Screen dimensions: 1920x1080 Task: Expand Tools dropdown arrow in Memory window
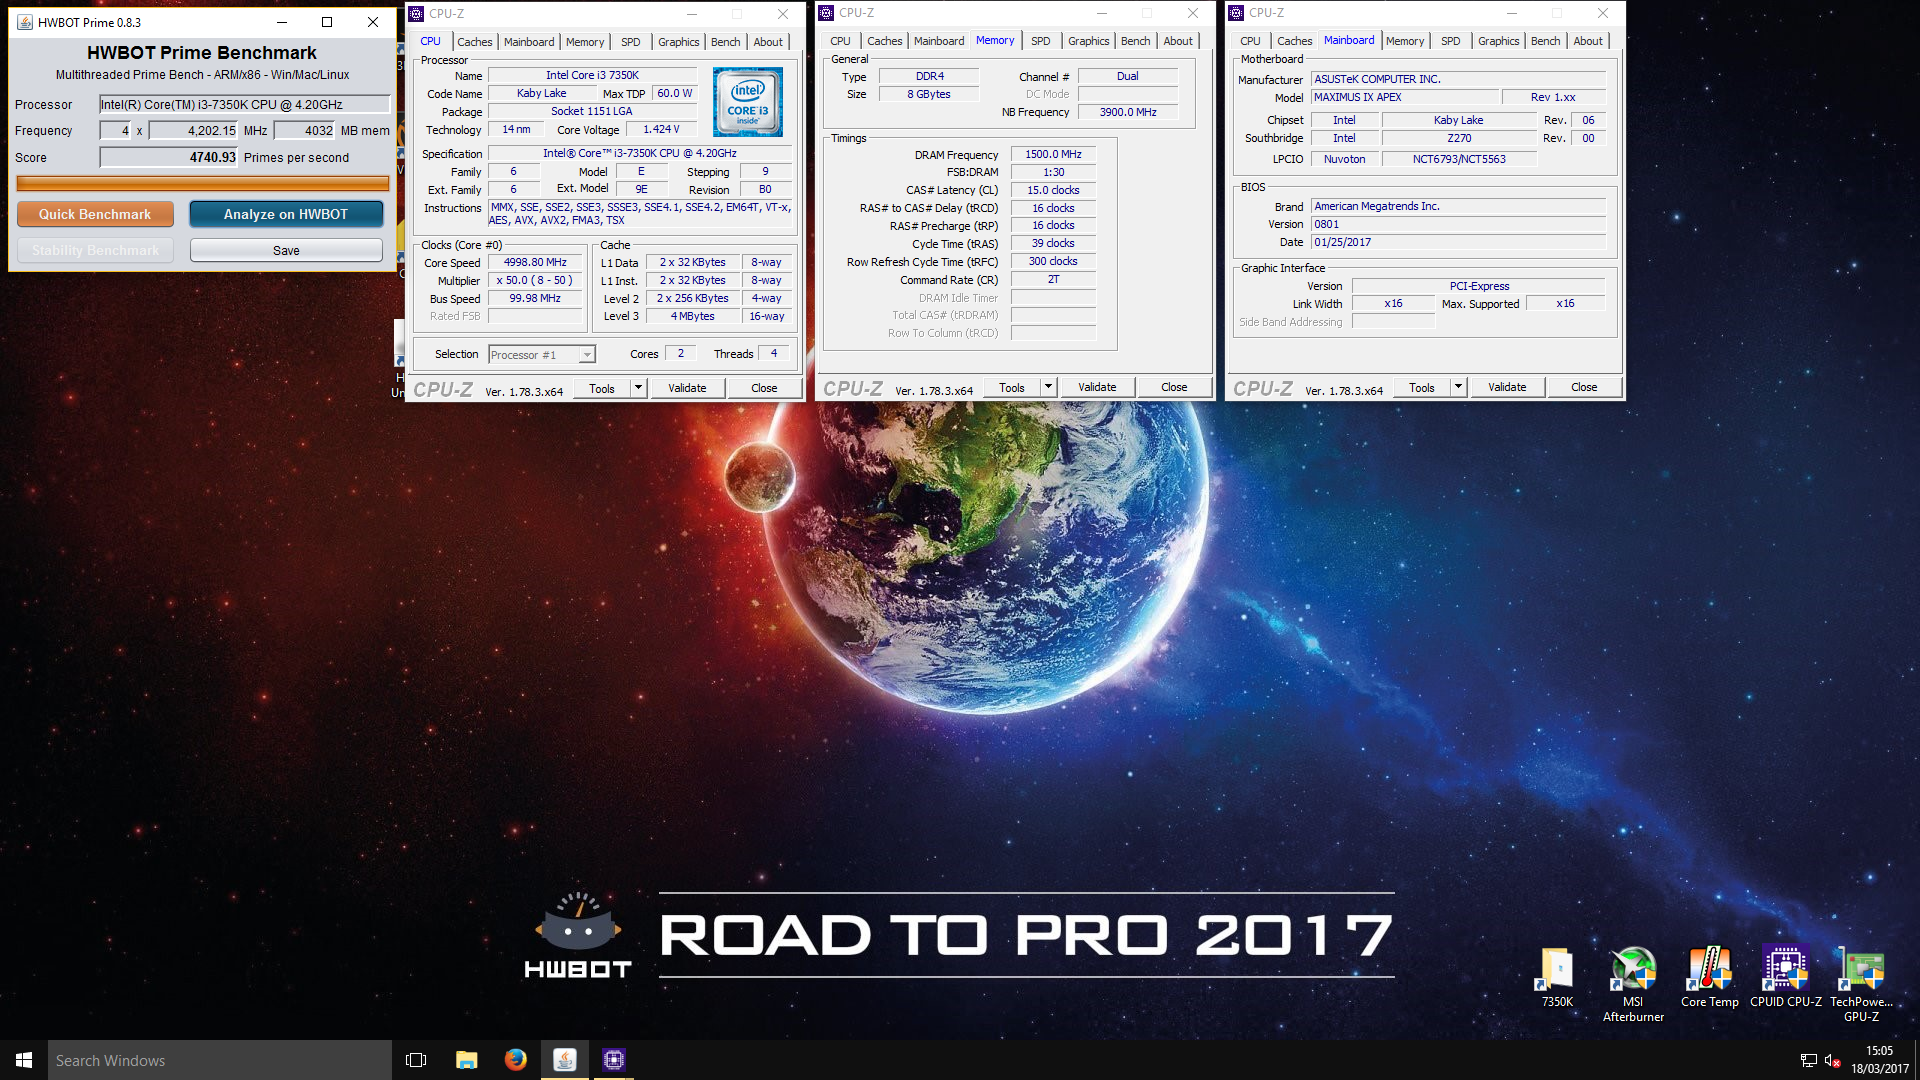coord(1048,387)
